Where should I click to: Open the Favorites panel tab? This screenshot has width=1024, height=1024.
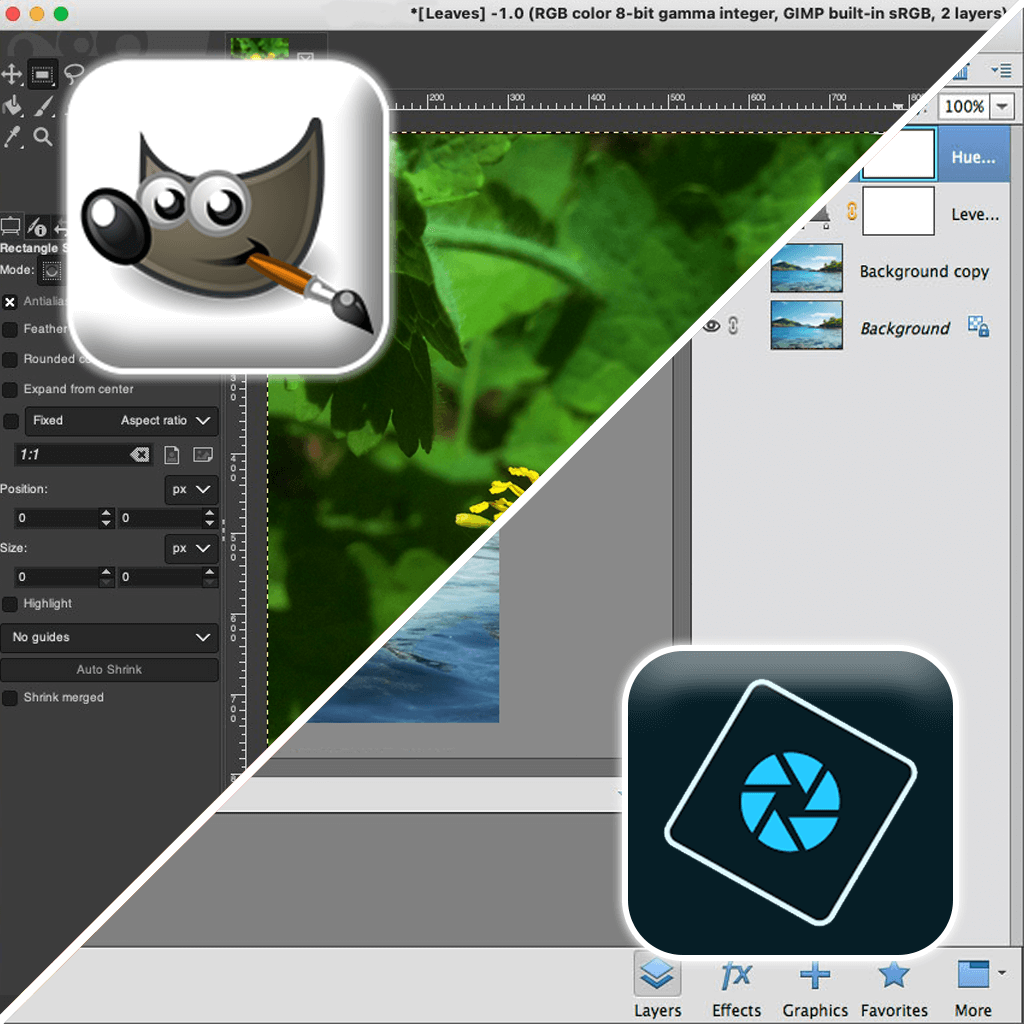pos(894,987)
